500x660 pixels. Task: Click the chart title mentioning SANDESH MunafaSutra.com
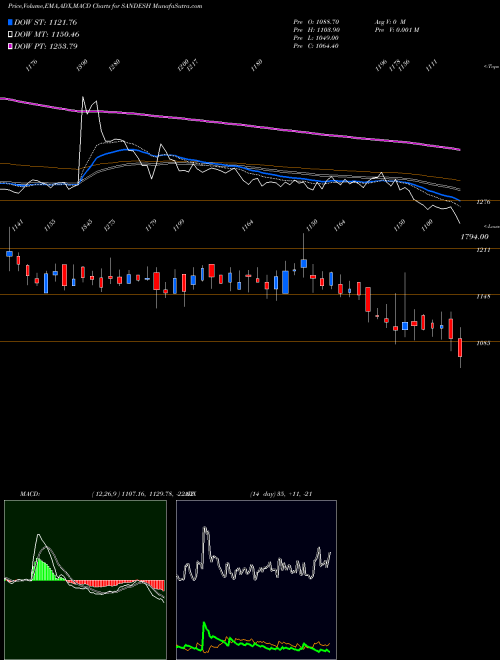click(x=105, y=6)
